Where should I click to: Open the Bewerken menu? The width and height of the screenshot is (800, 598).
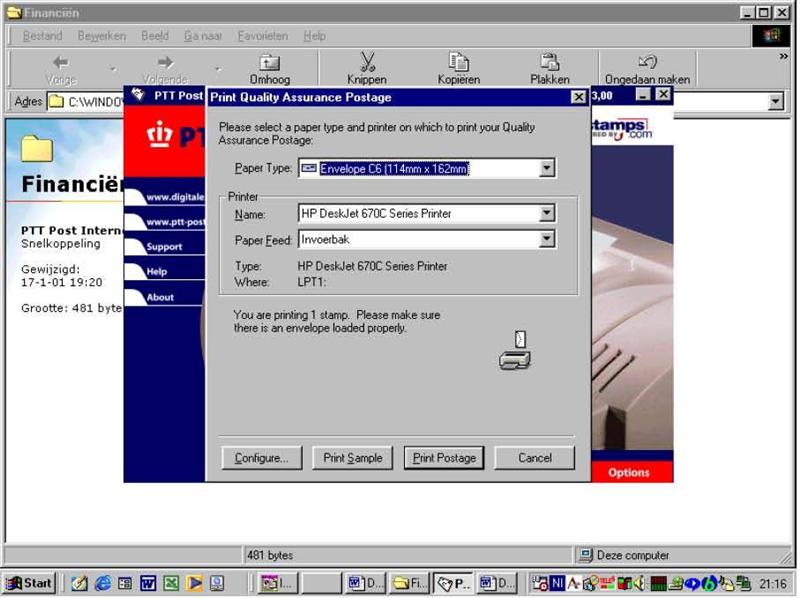[x=102, y=36]
